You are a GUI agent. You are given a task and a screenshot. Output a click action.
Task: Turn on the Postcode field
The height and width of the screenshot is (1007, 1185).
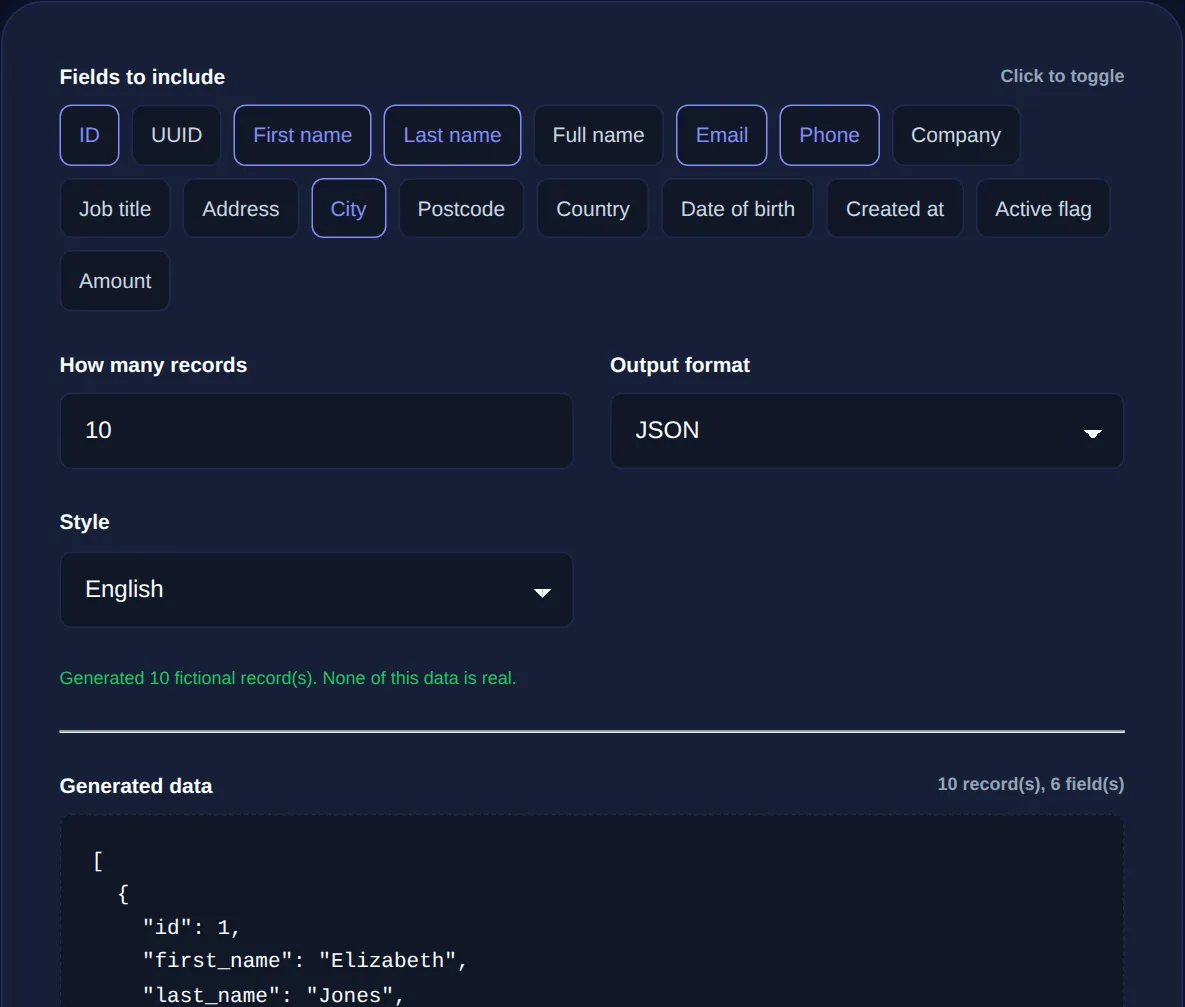tap(461, 209)
